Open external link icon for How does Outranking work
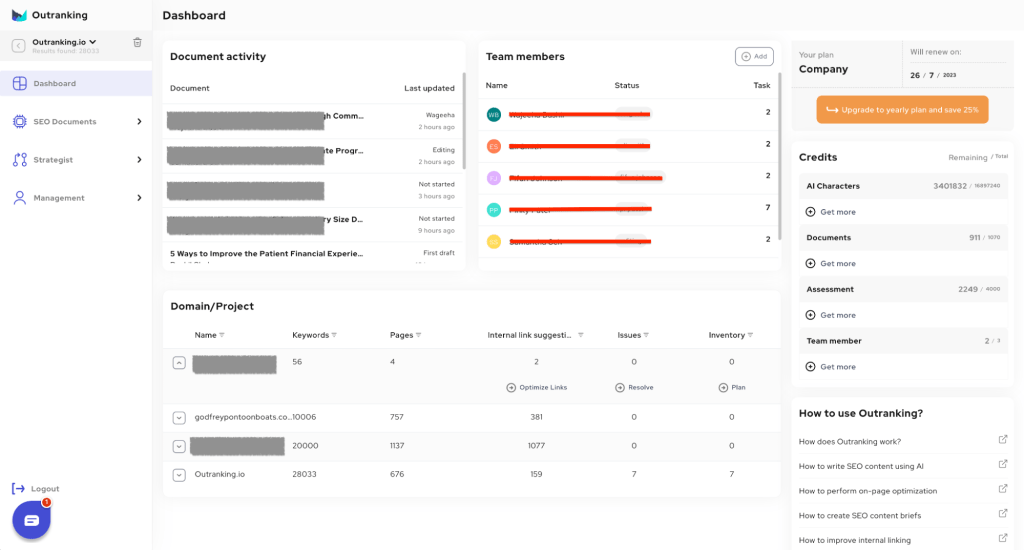 (1002, 440)
